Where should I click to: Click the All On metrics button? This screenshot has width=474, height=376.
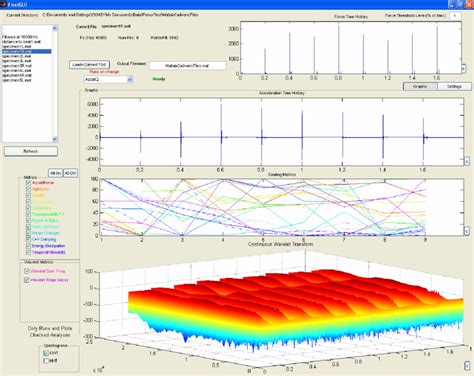tap(55, 173)
